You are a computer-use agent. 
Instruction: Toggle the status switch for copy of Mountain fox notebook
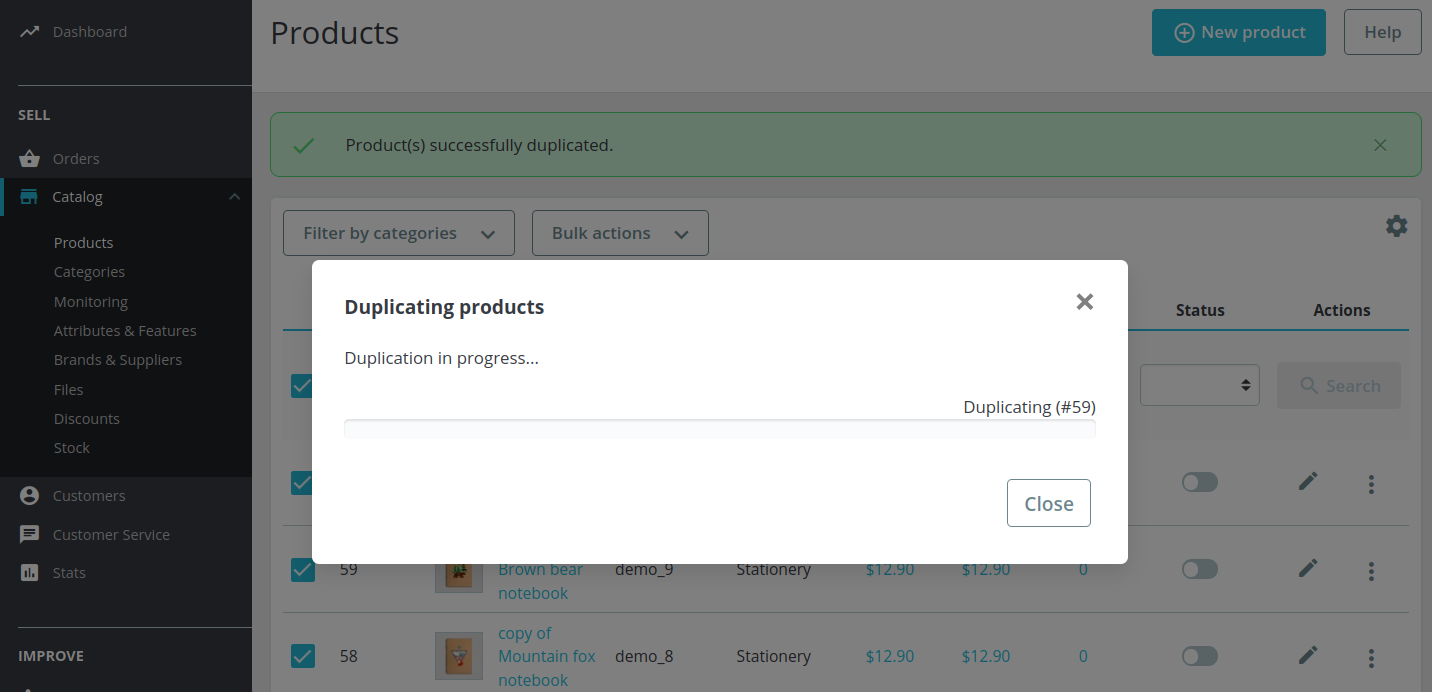click(1199, 656)
